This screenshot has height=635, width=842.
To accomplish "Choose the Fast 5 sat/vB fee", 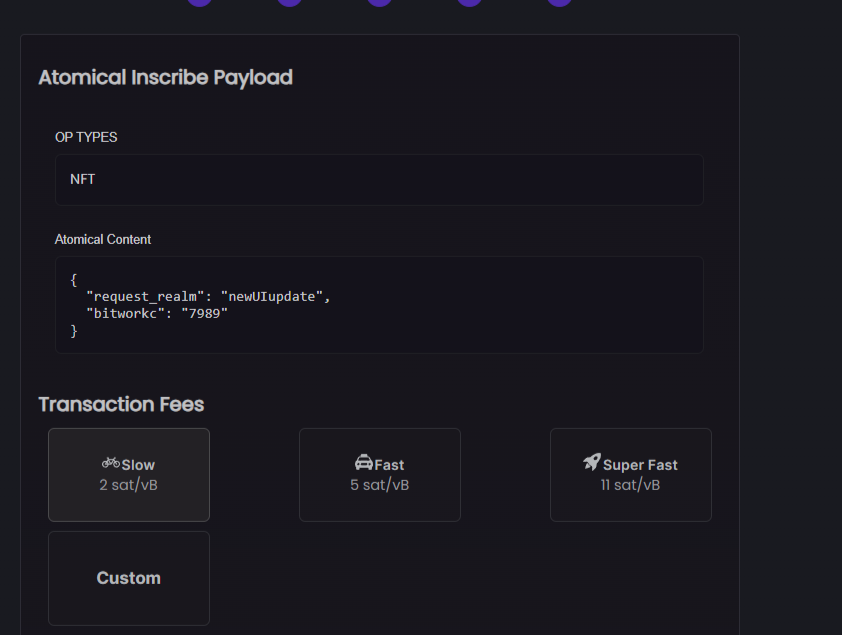I will pos(380,475).
